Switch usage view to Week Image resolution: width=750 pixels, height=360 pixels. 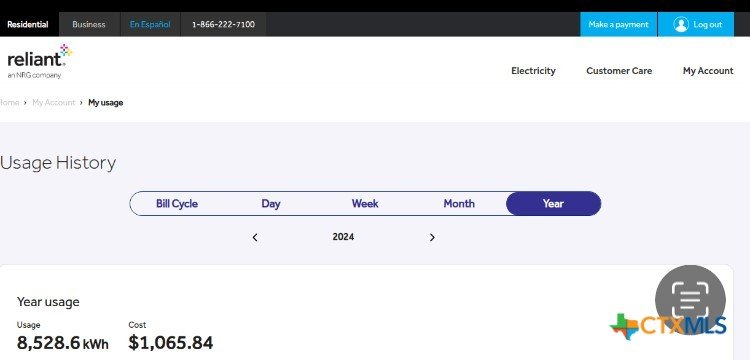click(x=365, y=204)
